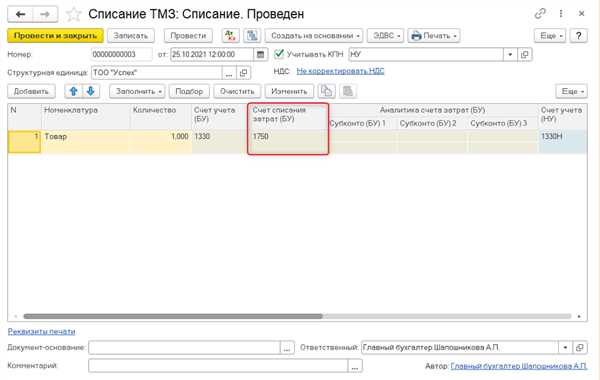600x380 pixels.
Task: Open table Еще menu above the grid
Action: point(571,91)
